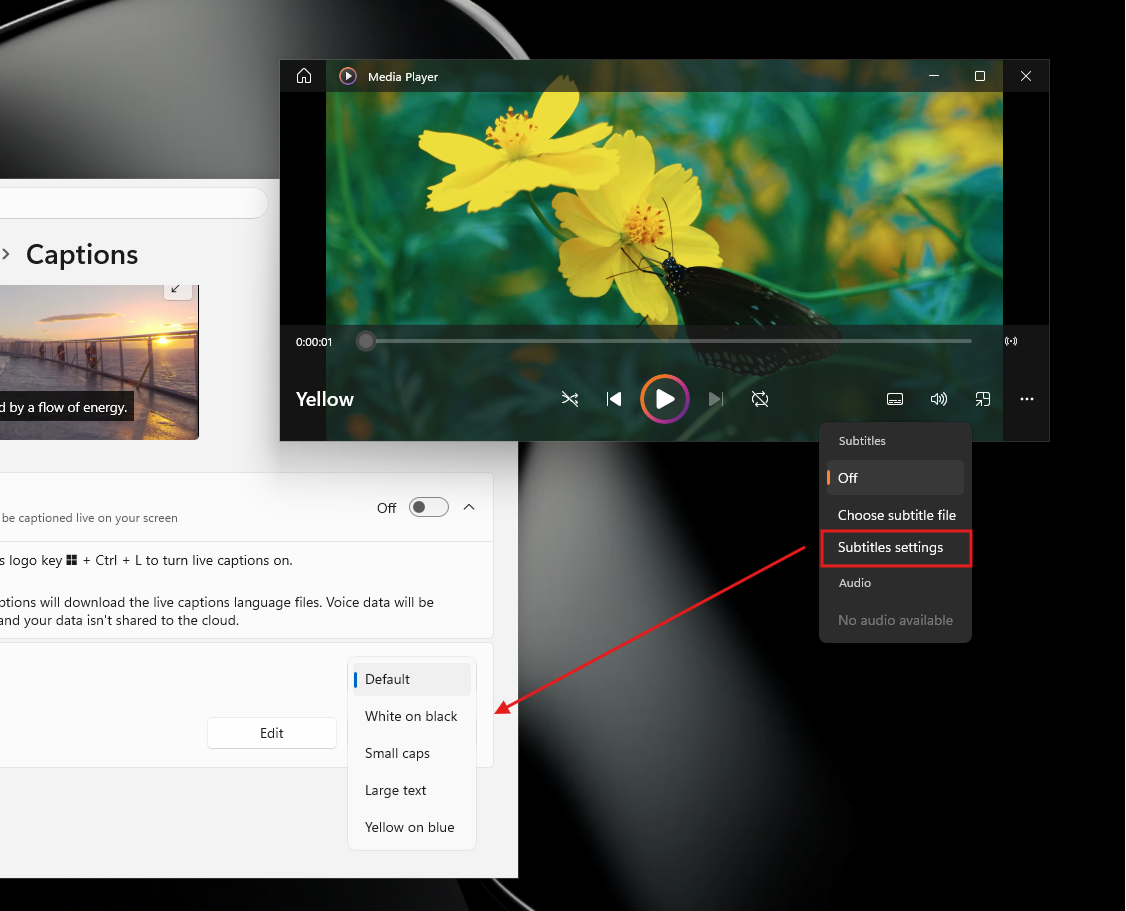Click No audio available entry

(895, 620)
